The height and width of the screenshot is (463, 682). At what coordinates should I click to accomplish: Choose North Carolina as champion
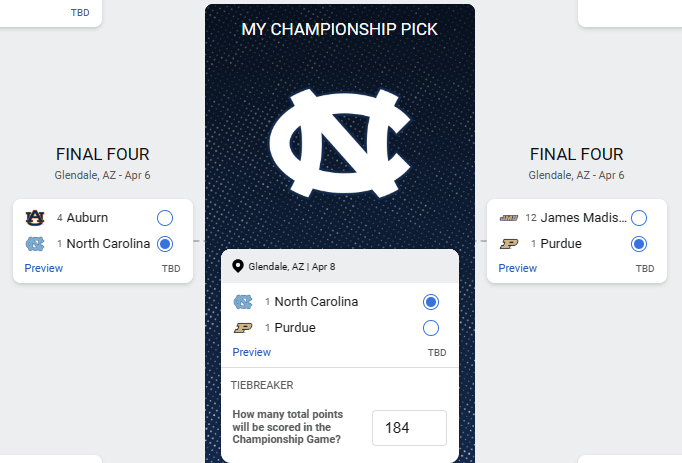(x=431, y=302)
